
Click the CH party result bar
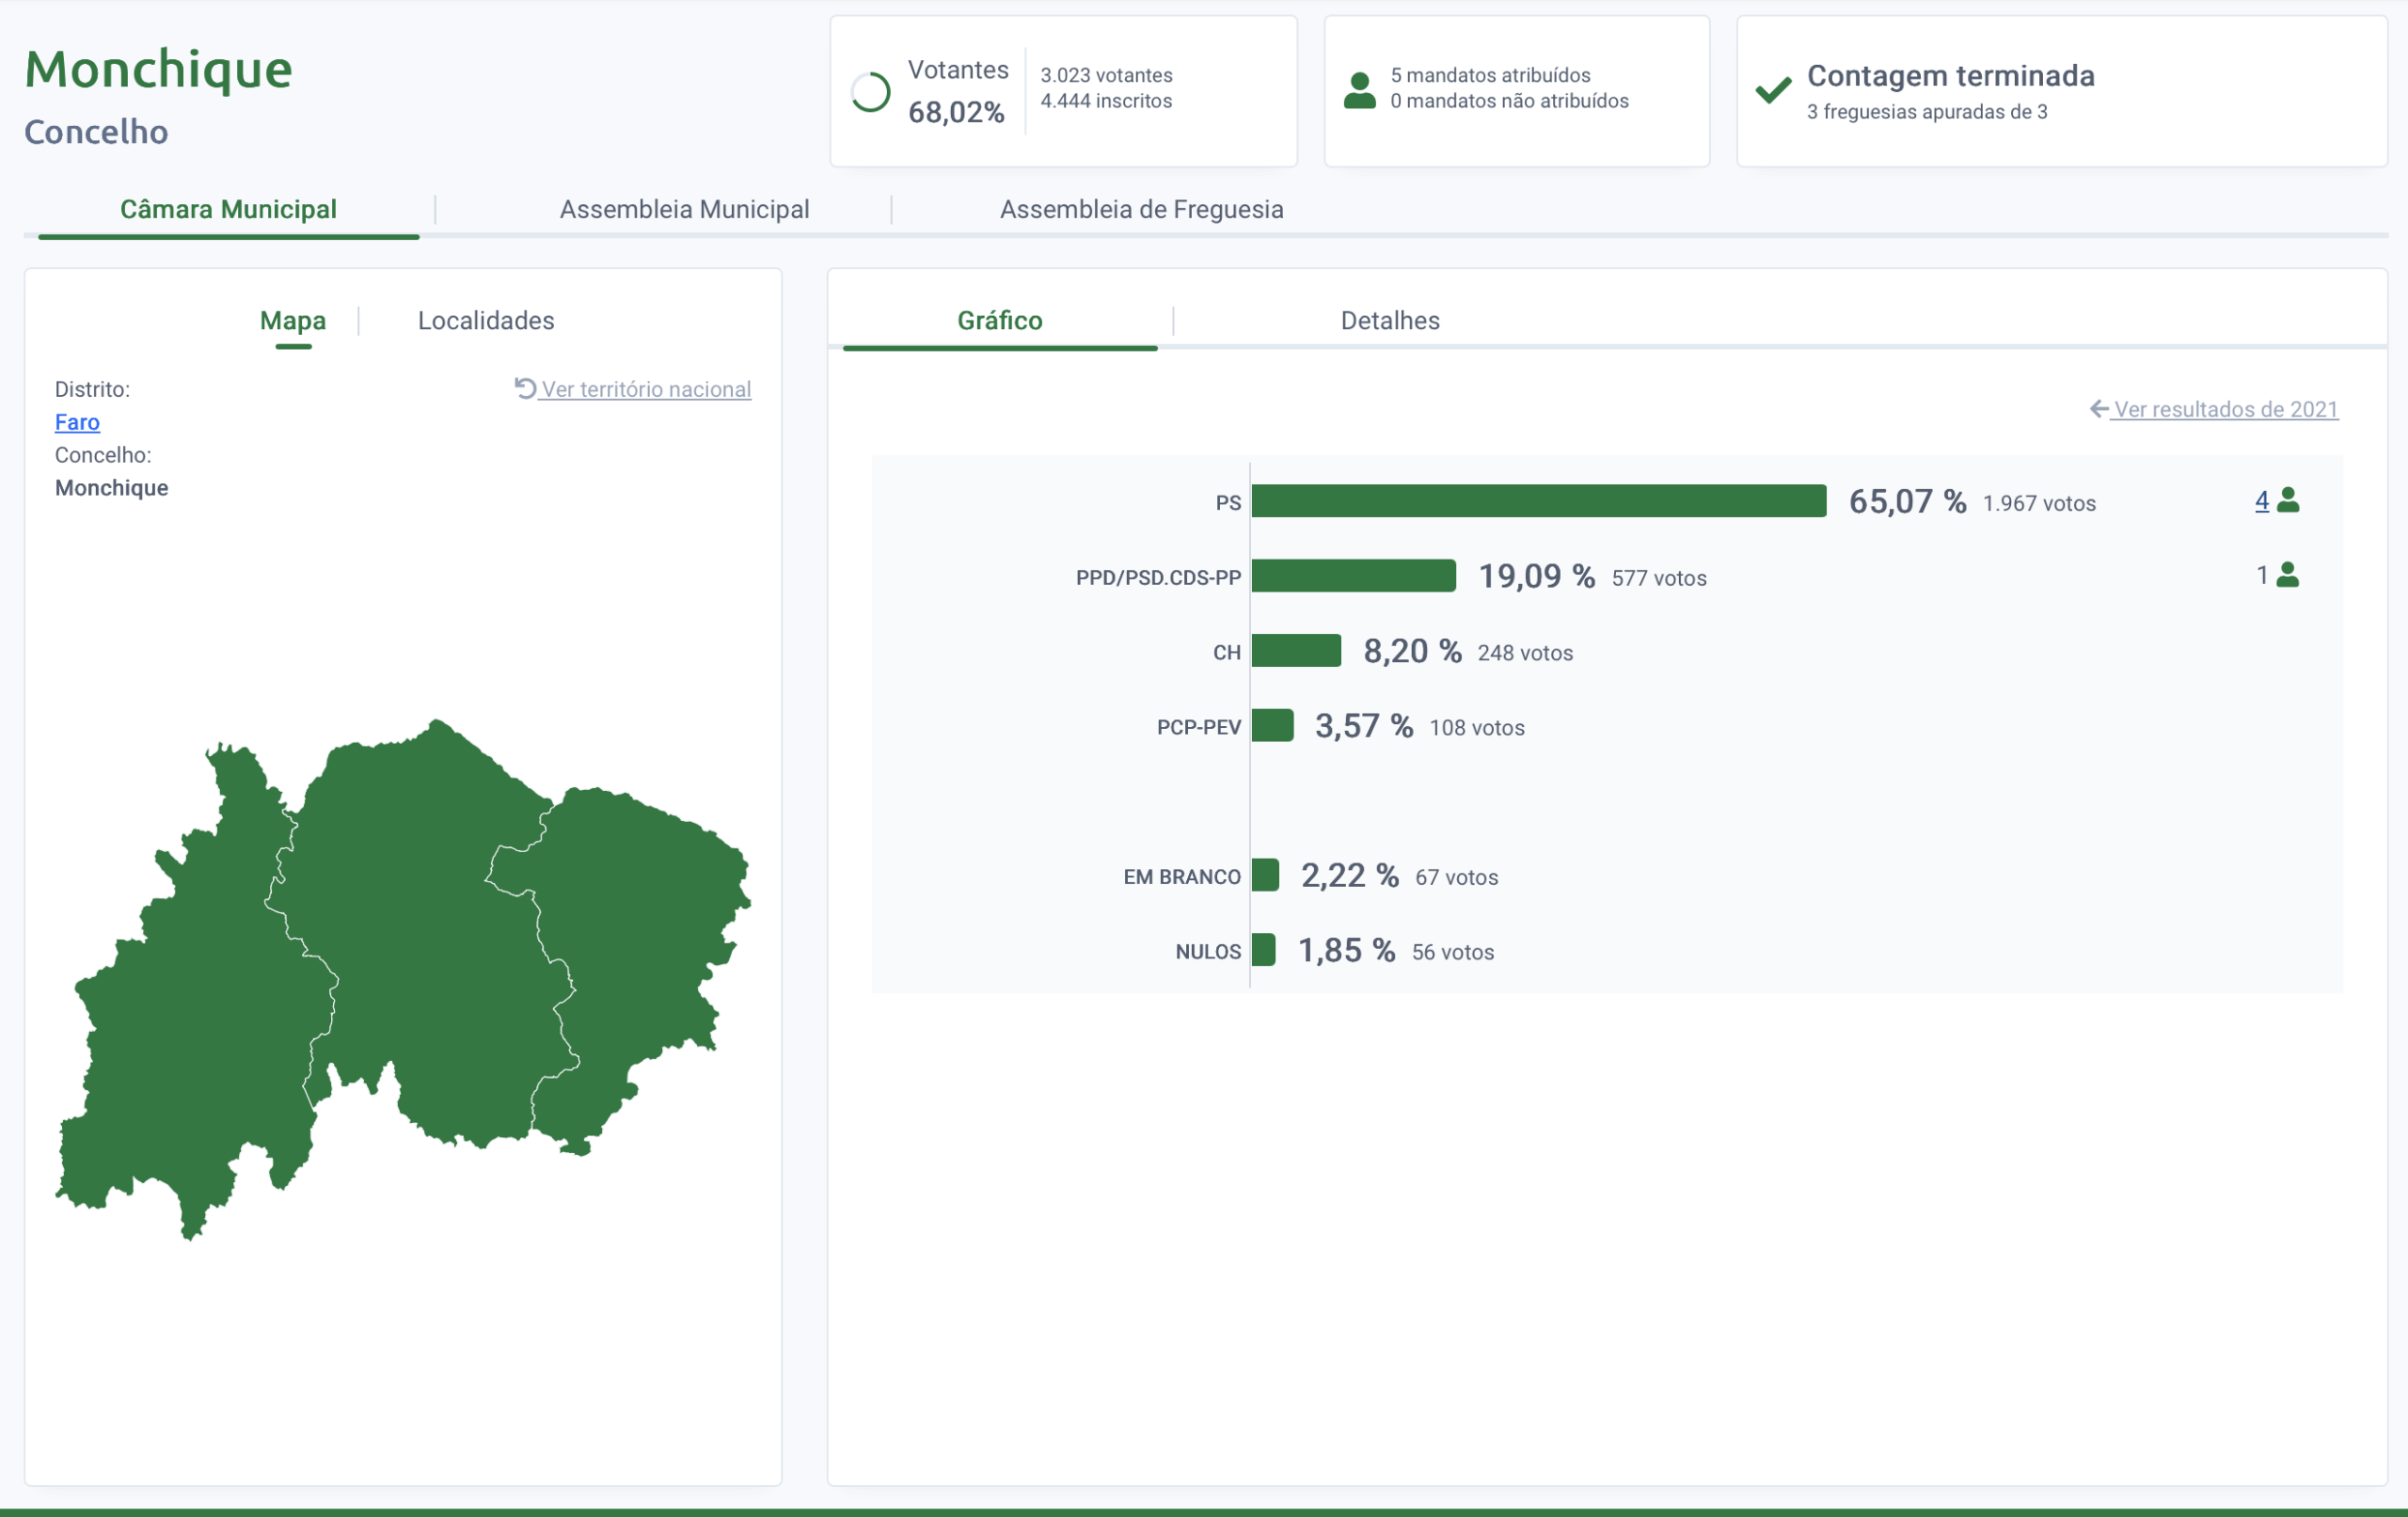click(1296, 651)
